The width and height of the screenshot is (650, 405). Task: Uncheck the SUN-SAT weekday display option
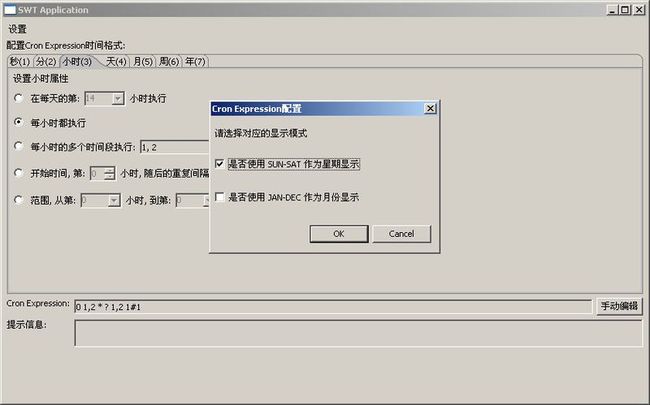point(220,164)
